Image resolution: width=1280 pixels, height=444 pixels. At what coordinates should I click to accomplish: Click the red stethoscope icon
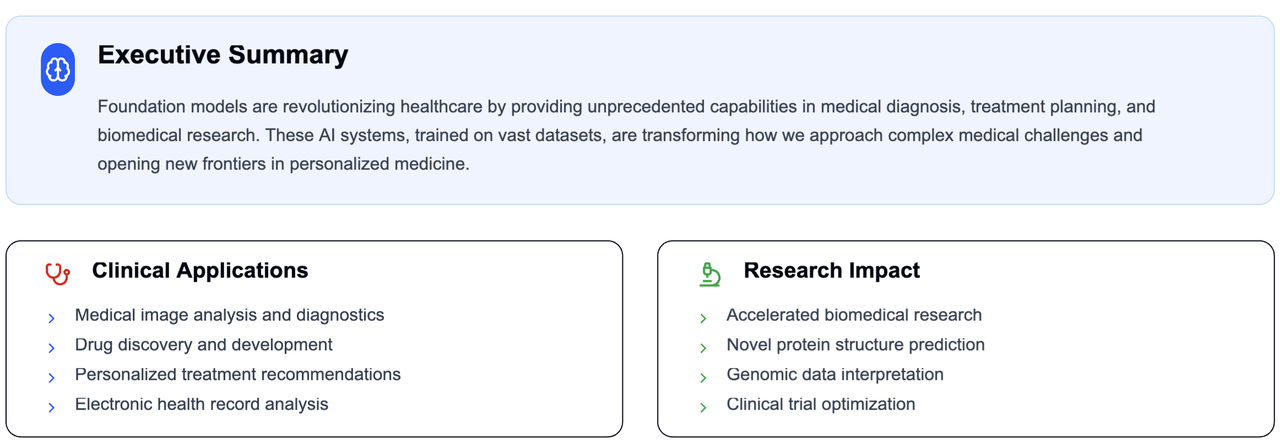click(x=58, y=273)
